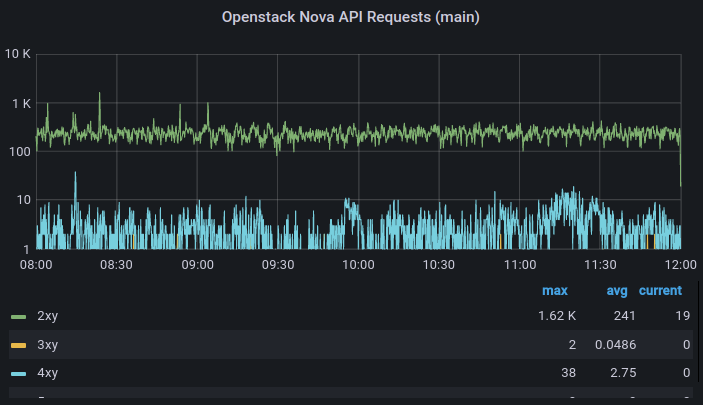This screenshot has height=405, width=703.
Task: Sort legend by avg column
Action: click(x=617, y=291)
